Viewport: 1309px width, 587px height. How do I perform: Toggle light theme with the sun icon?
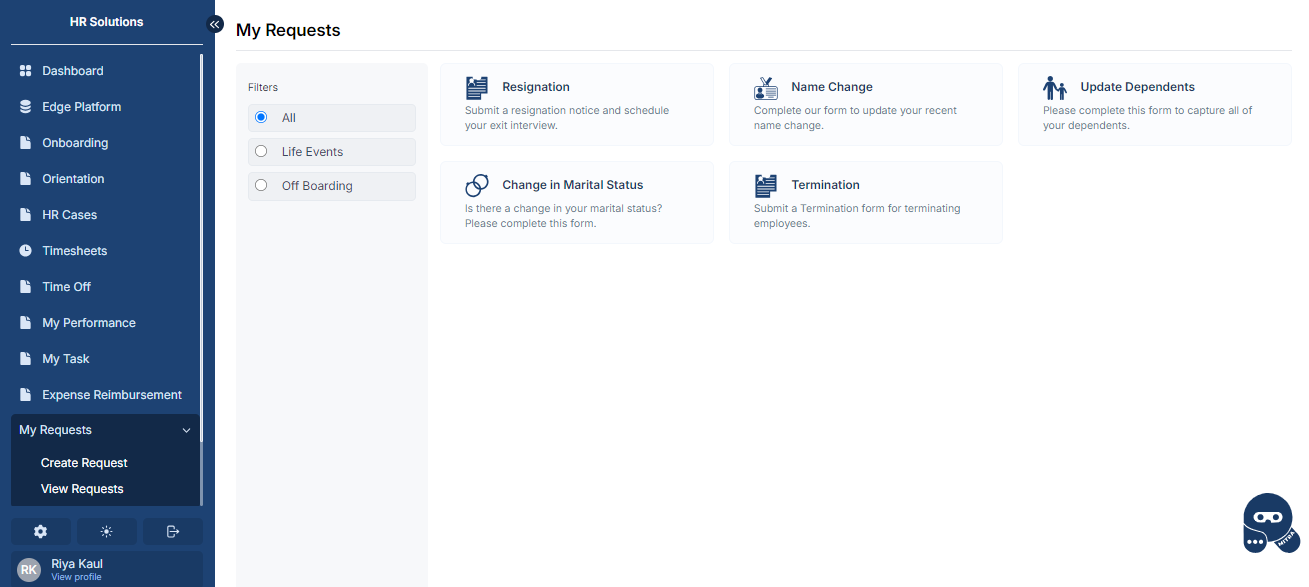point(106,531)
